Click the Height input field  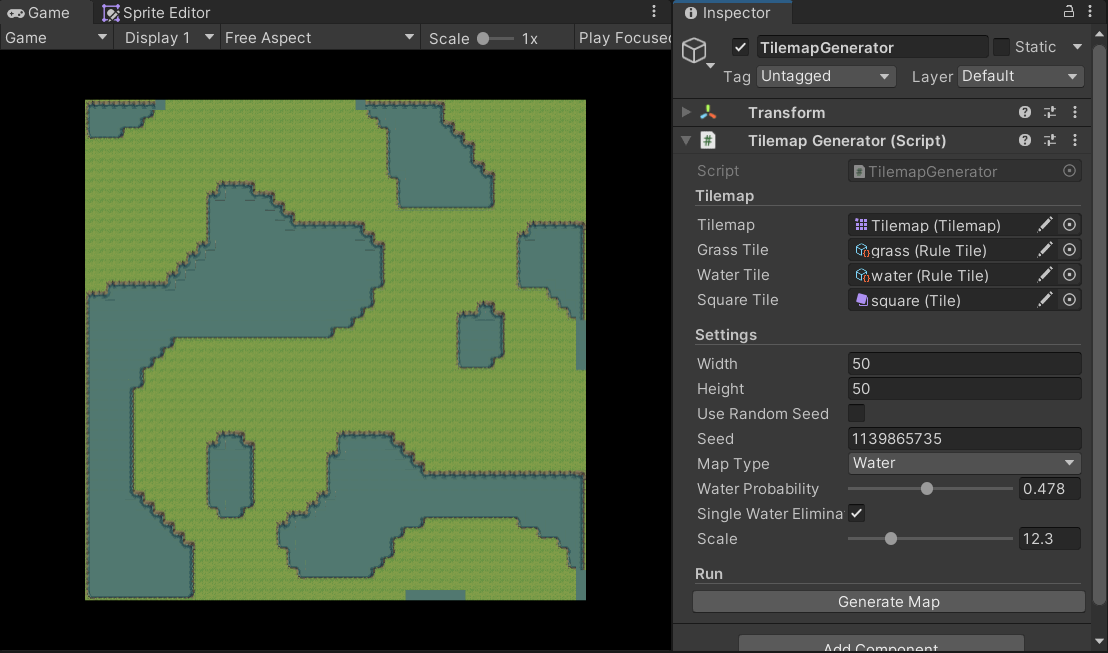point(964,389)
